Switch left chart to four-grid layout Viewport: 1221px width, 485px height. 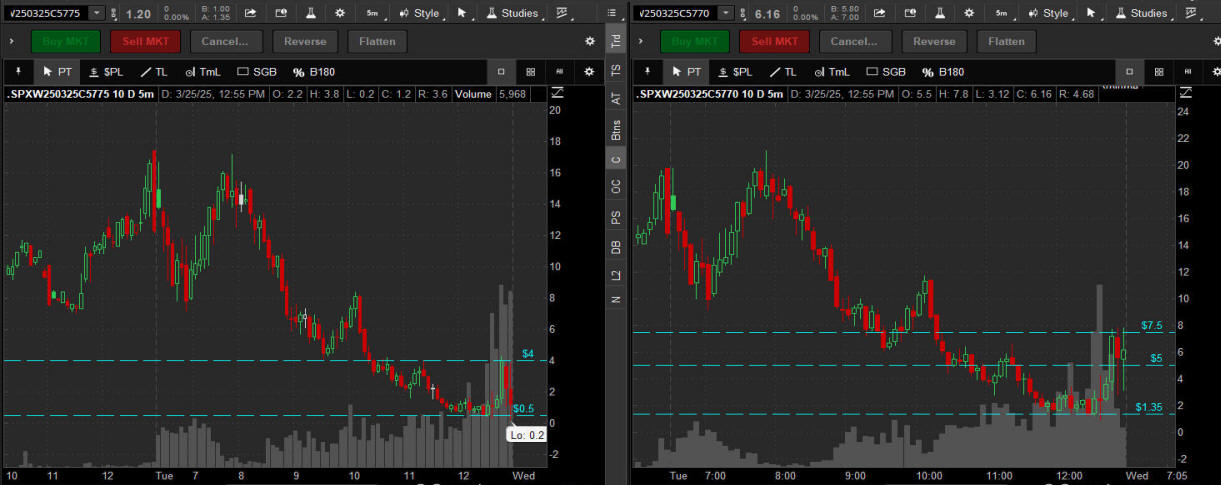point(530,72)
